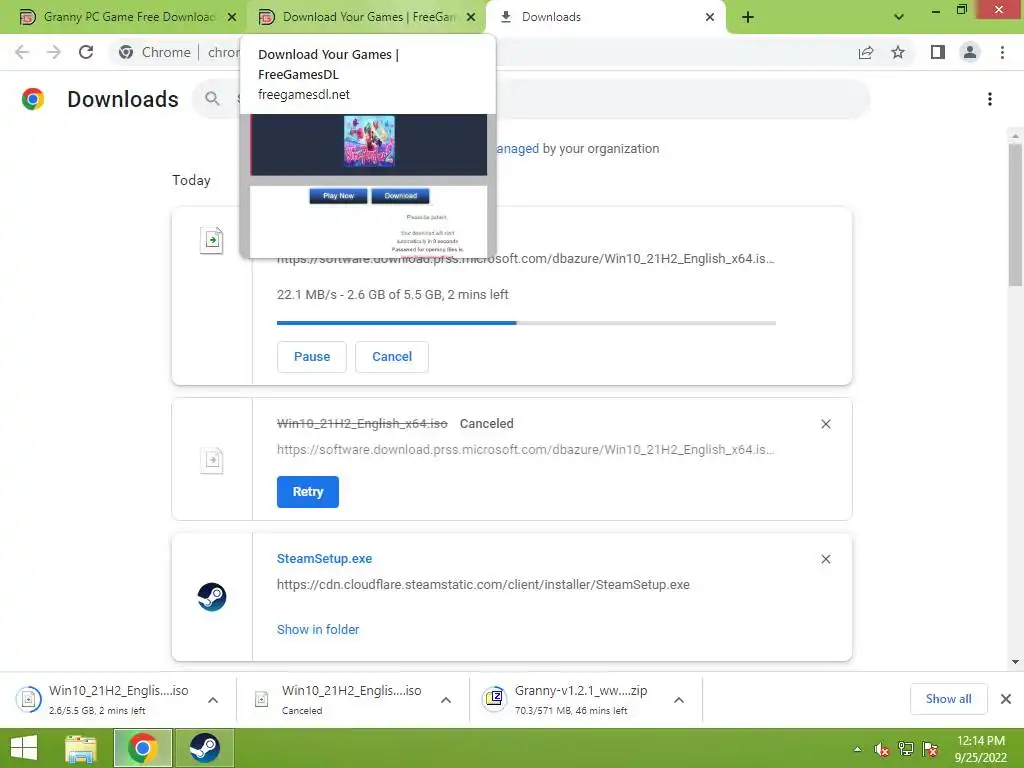Click the search magnifier in Downloads

pos(212,99)
